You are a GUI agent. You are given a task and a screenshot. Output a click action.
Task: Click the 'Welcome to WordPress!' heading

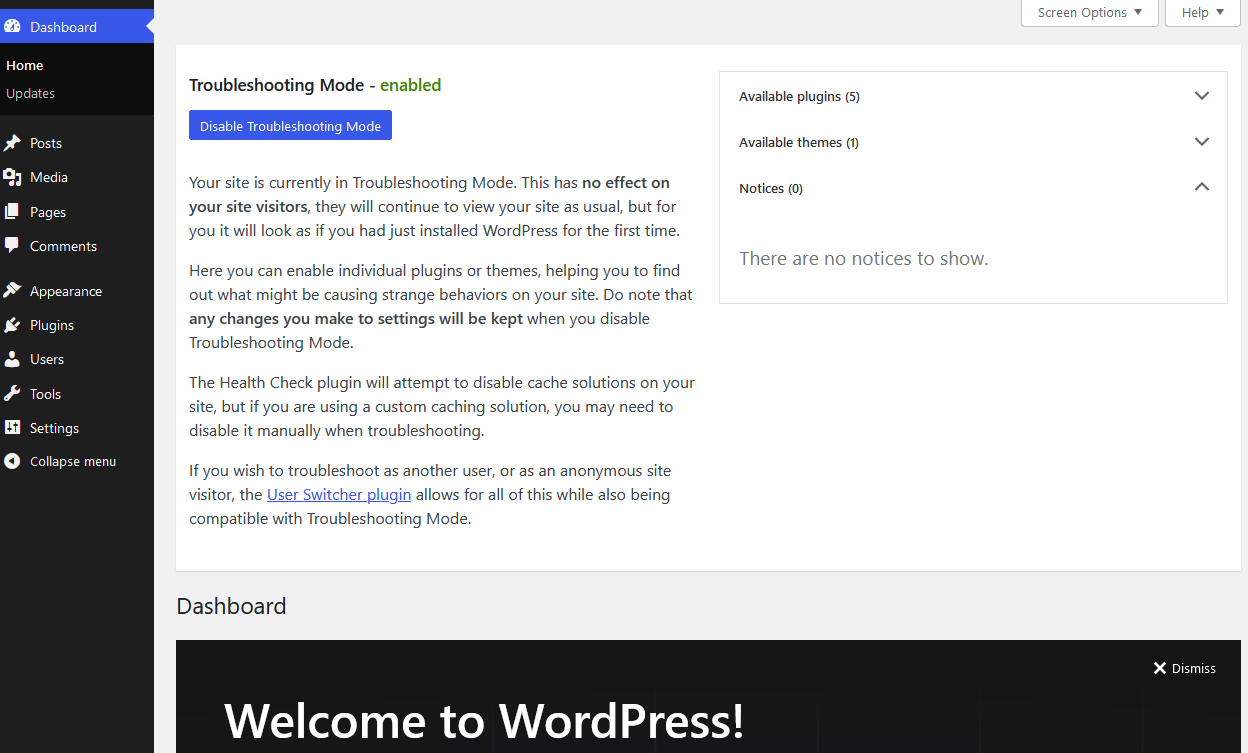coord(484,720)
